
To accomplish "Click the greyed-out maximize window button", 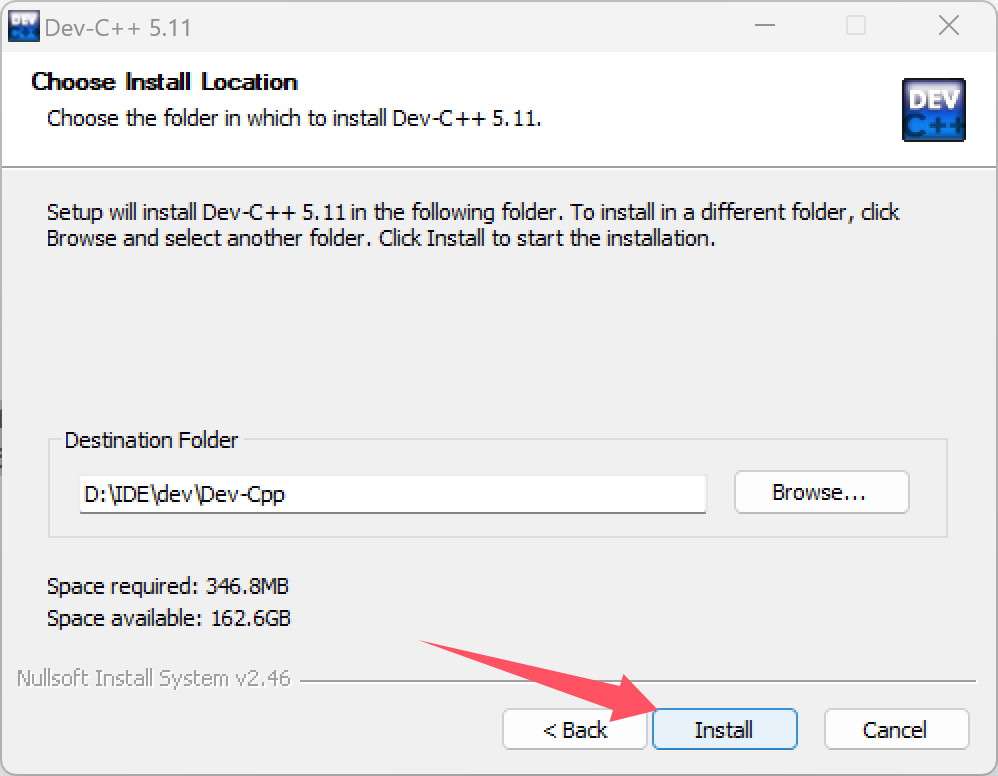I will pyautogui.click(x=855, y=25).
